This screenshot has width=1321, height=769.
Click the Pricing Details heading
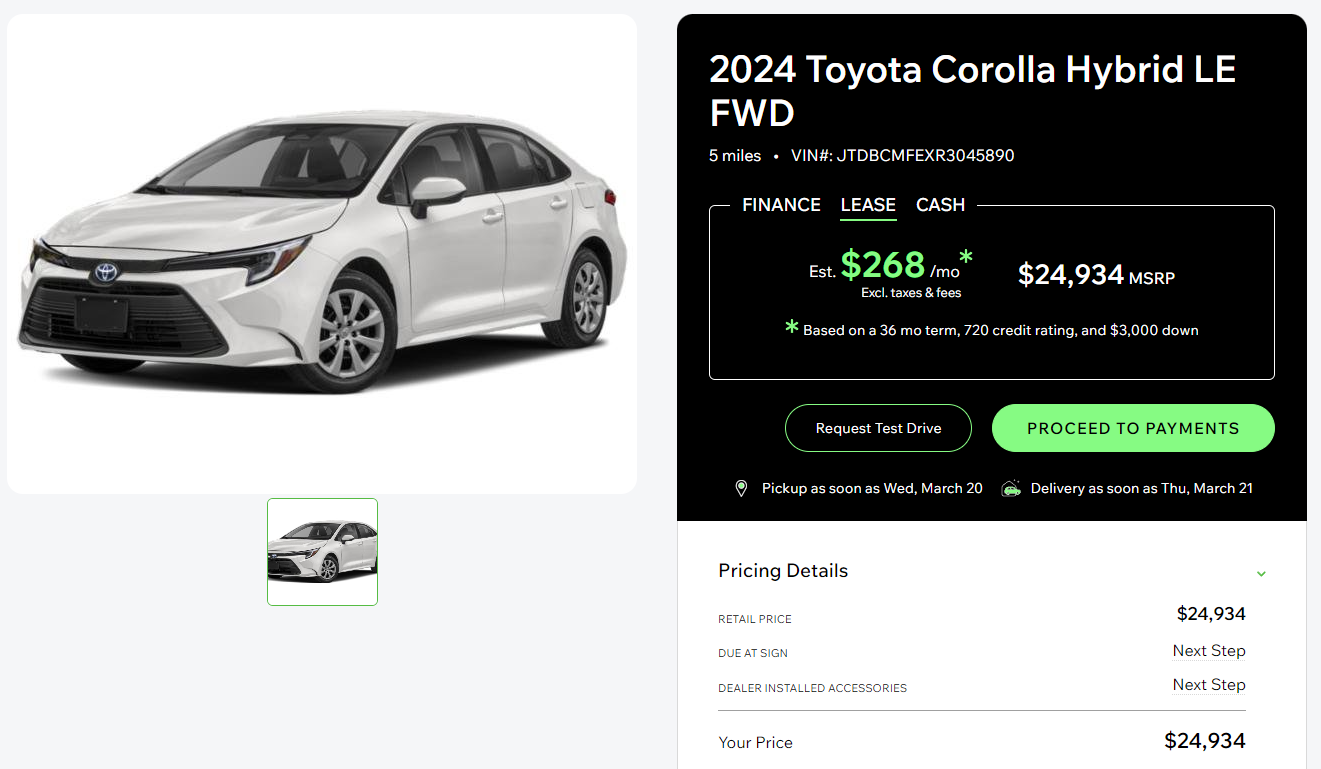(783, 570)
